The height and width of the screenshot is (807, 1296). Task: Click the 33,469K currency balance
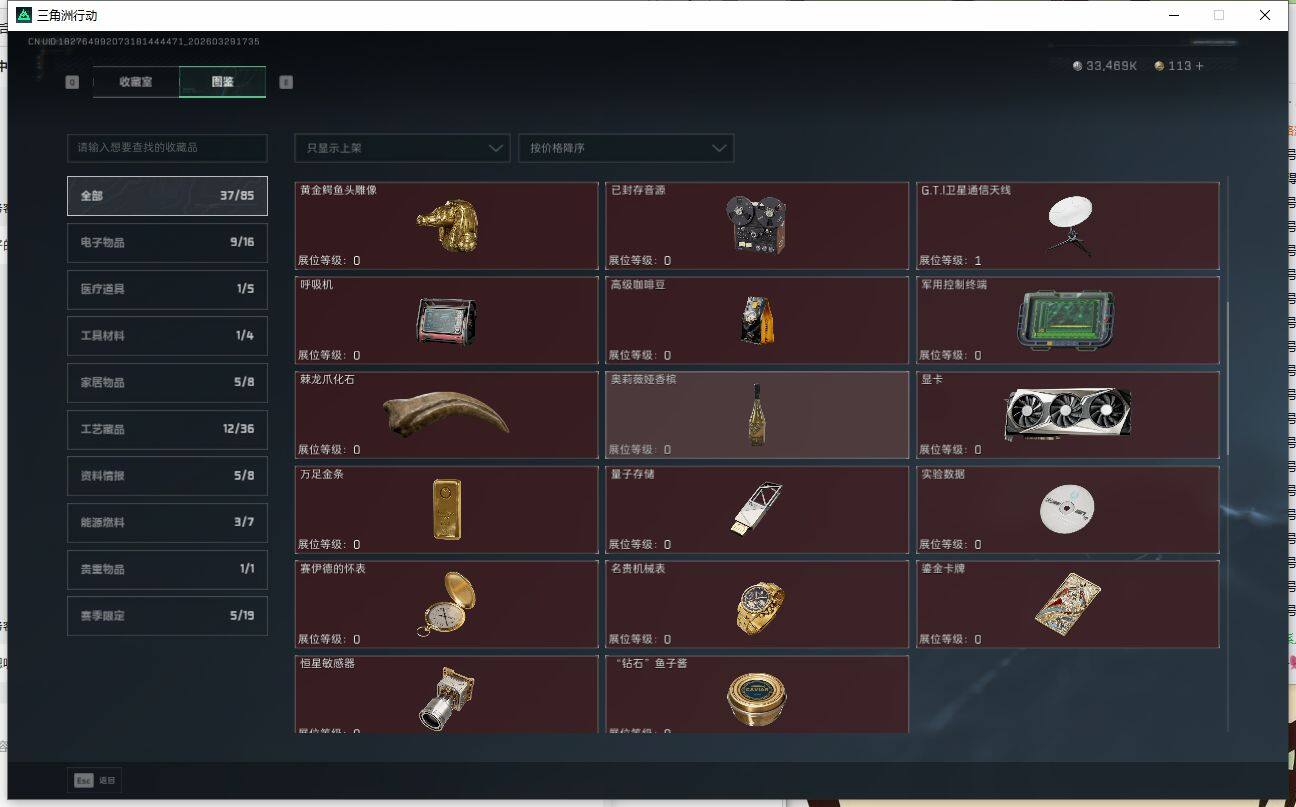(x=1105, y=66)
